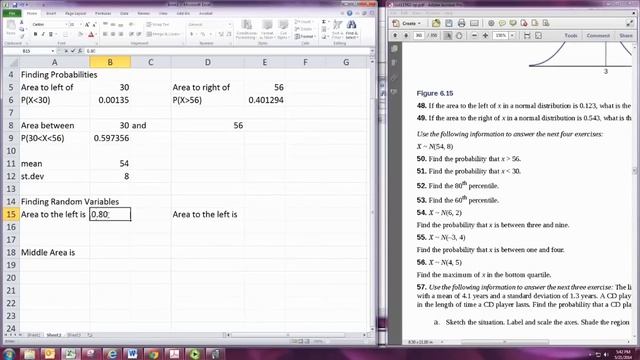Select row 11 header
Viewport: 640px width, 360px height.
11,164
